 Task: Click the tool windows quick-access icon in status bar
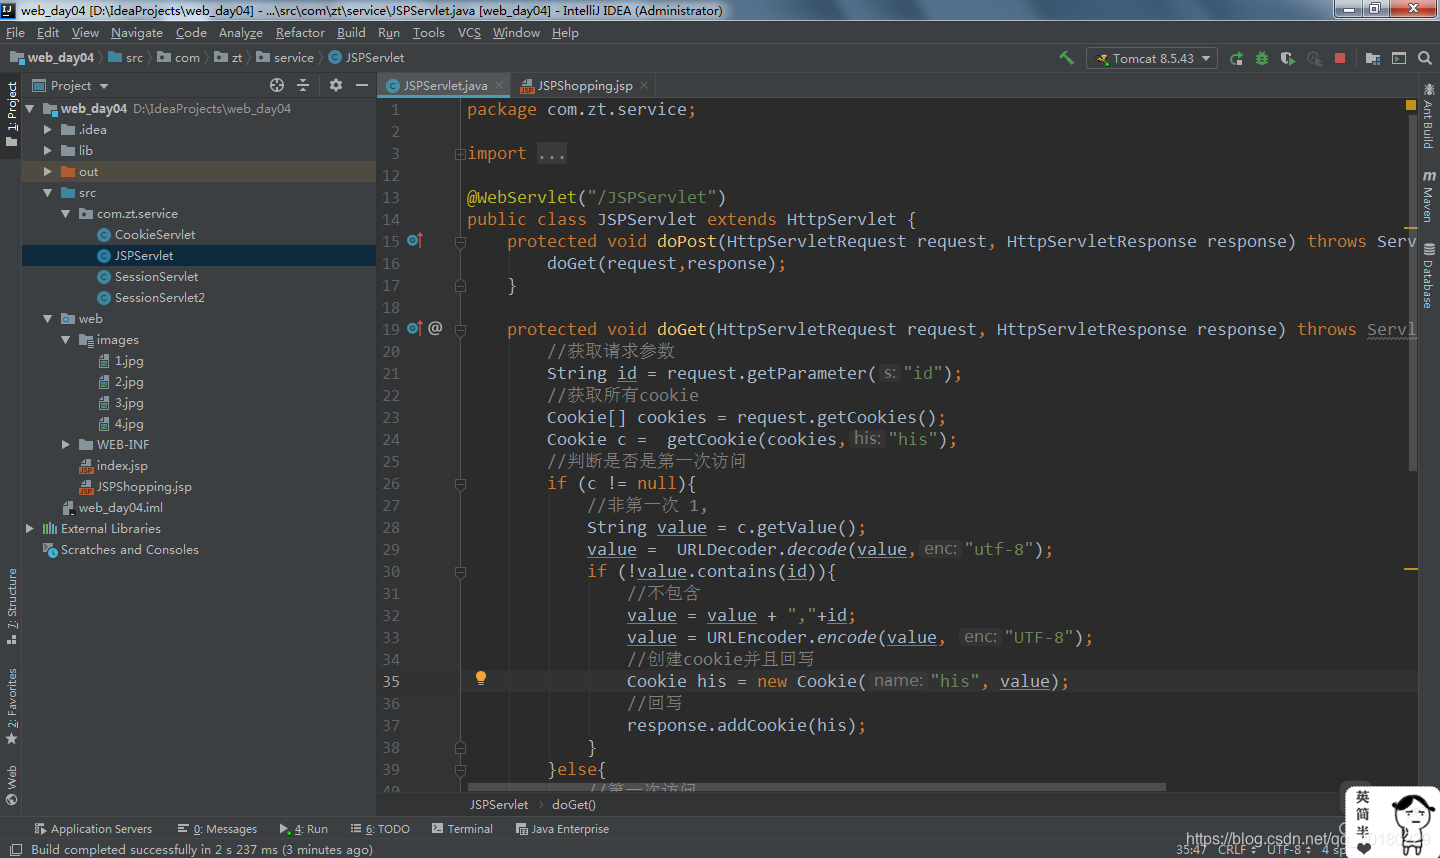[15, 849]
